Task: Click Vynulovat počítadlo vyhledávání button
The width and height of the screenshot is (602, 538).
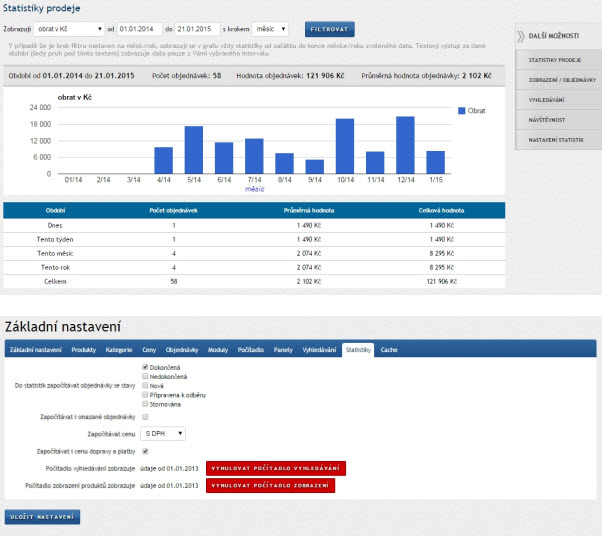Action: [x=275, y=468]
